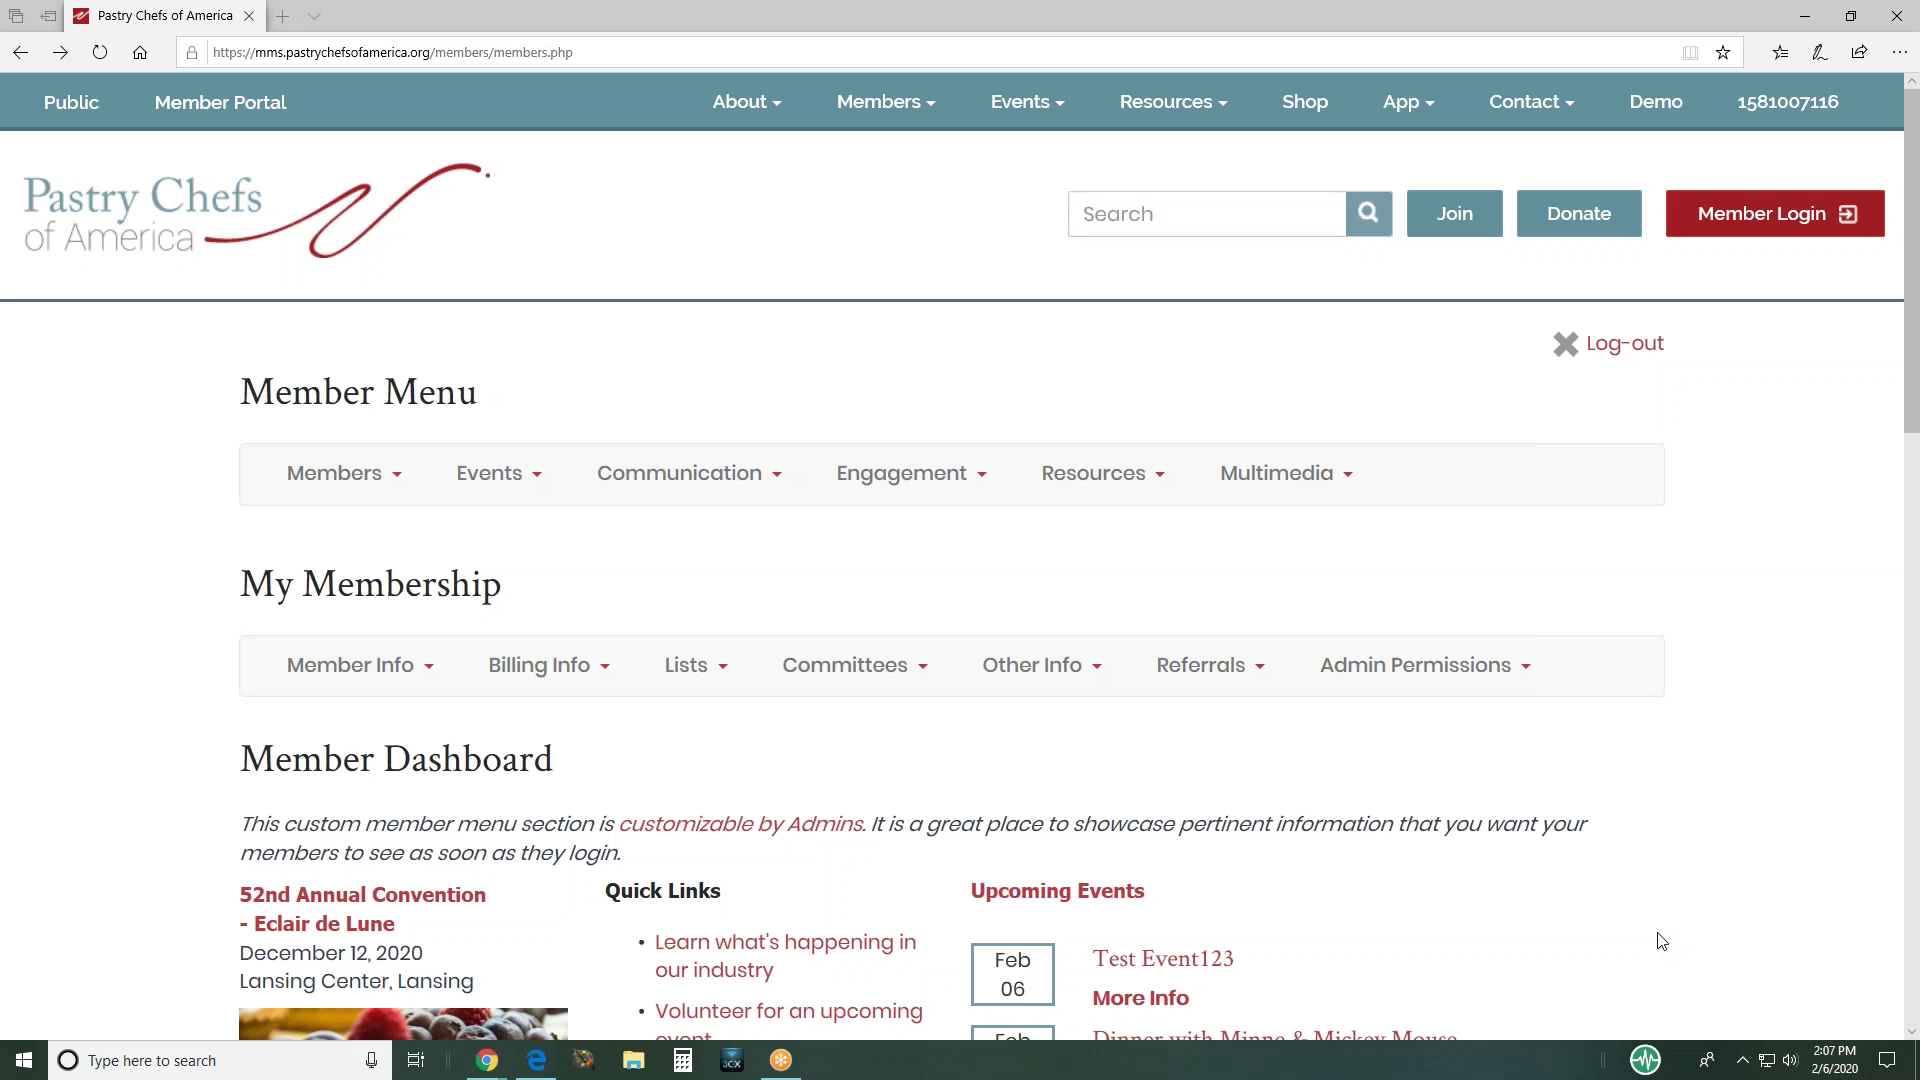
Task: Click the browser address bar URL
Action: click(392, 52)
